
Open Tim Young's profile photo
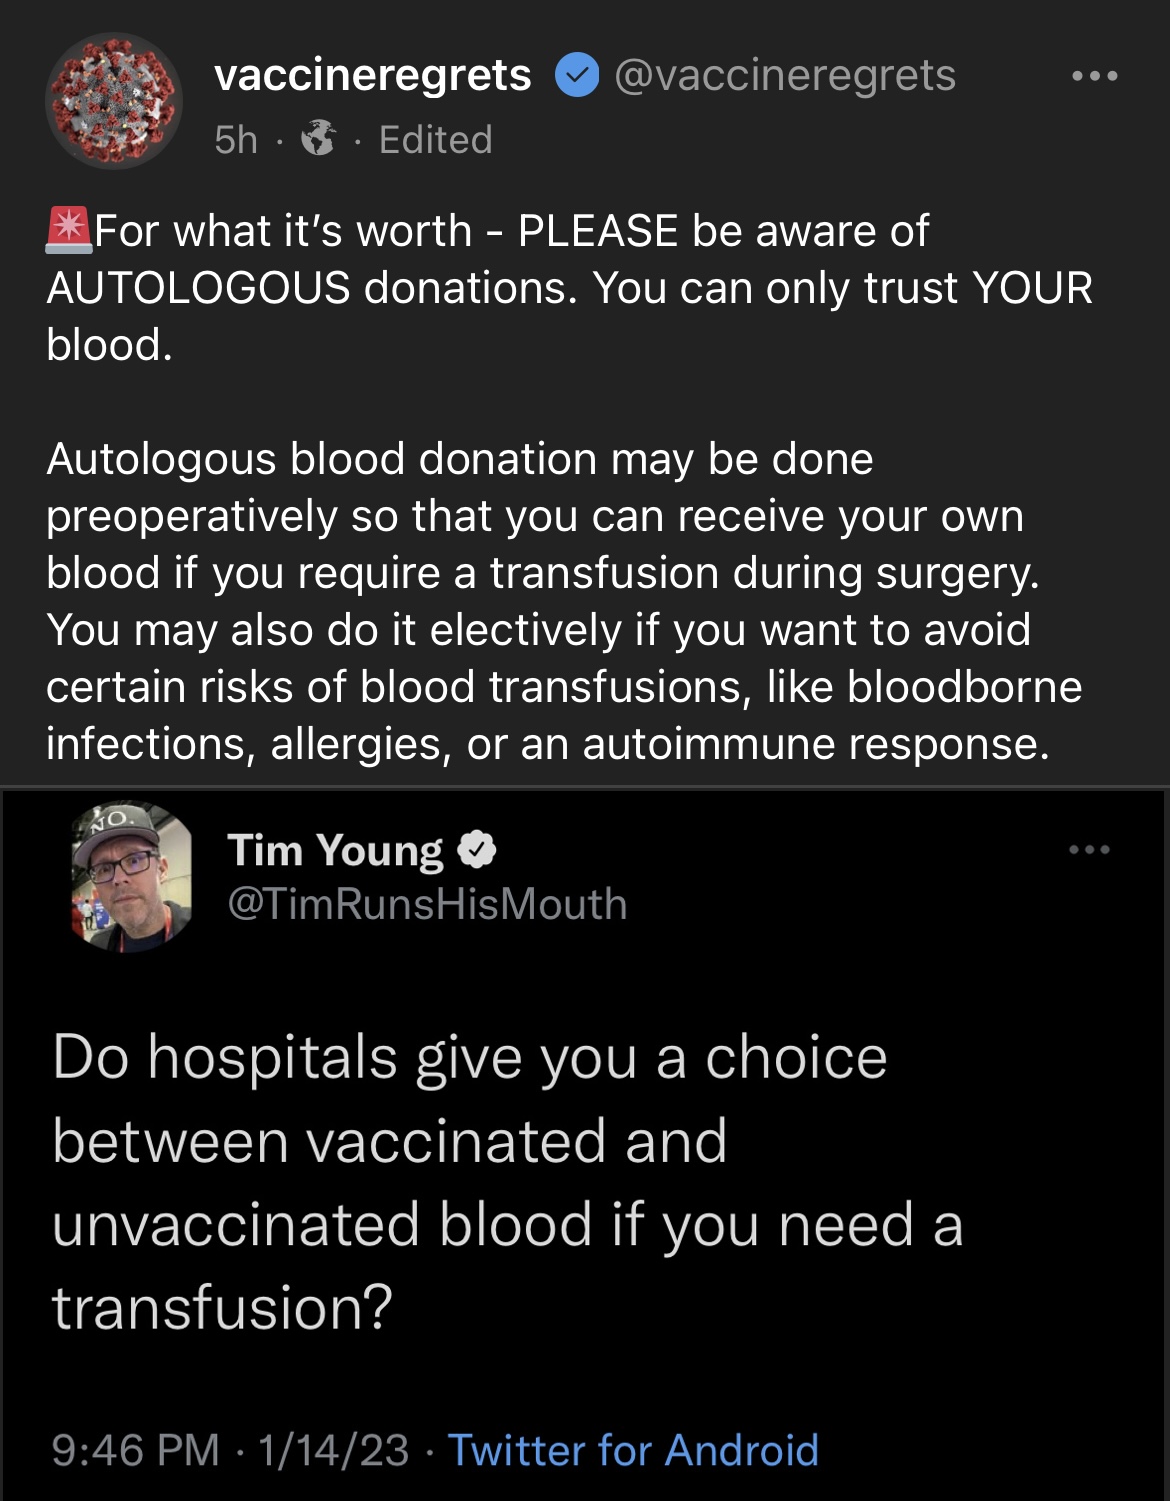(131, 876)
